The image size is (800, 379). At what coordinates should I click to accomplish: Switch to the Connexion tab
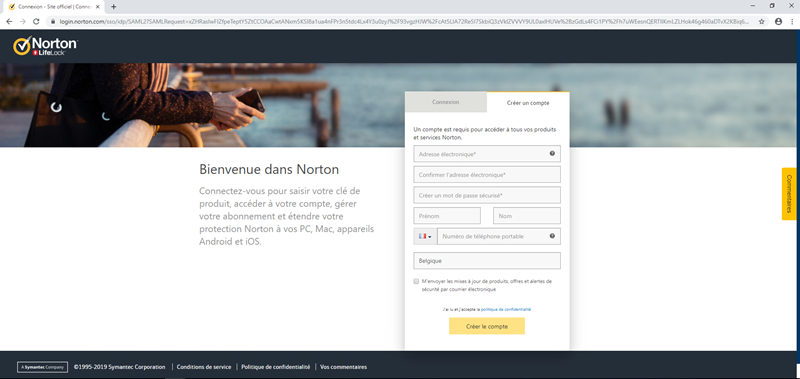[x=445, y=102]
